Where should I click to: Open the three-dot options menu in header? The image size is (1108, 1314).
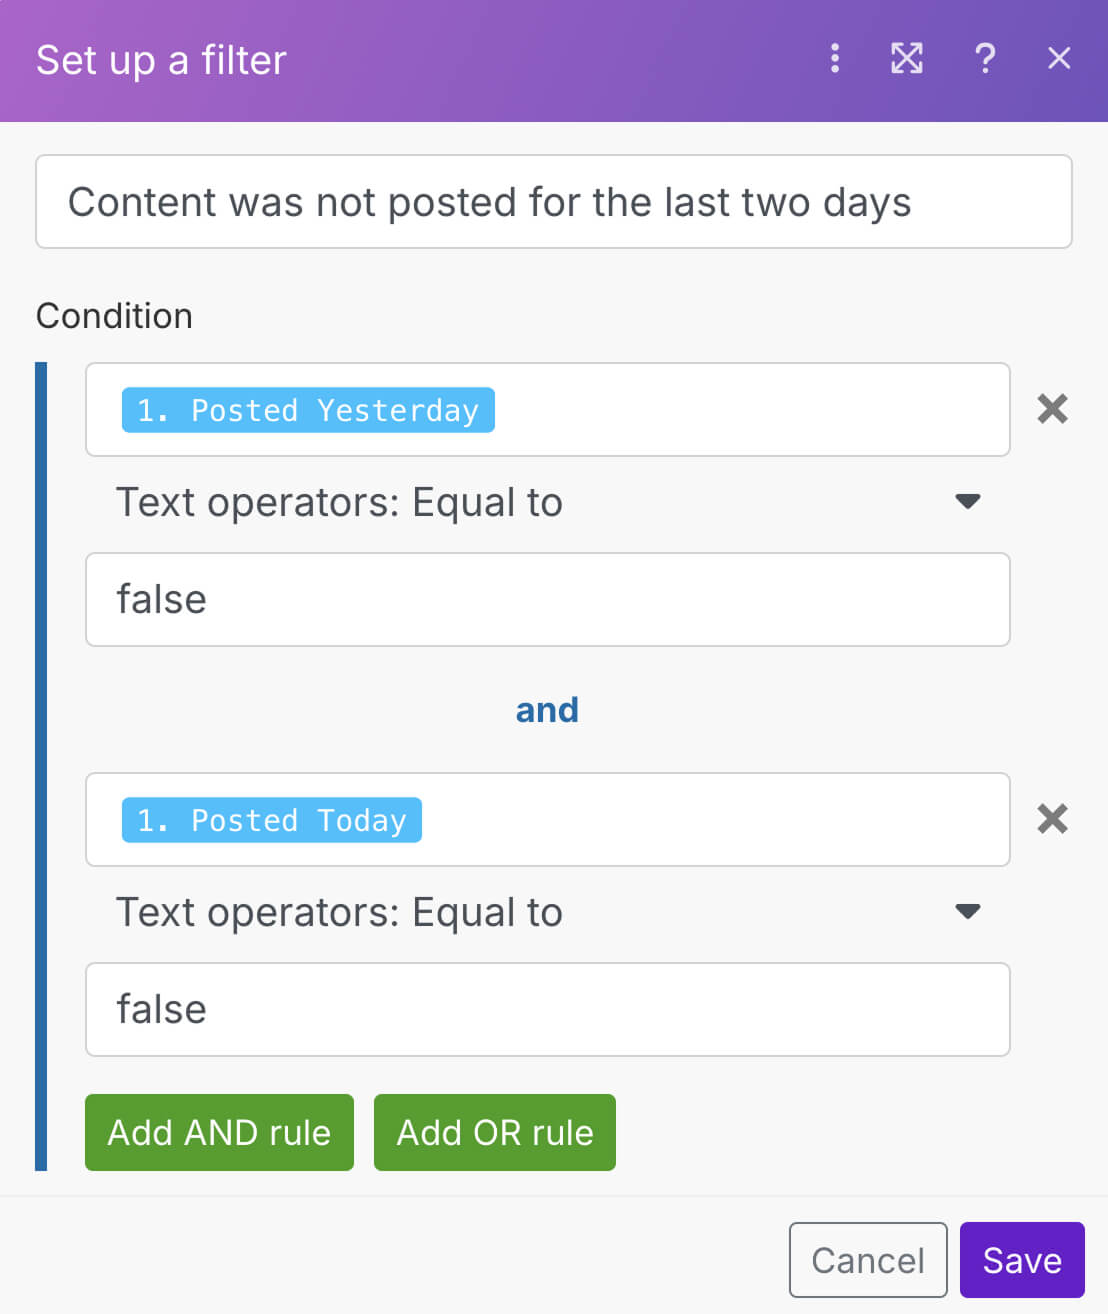click(835, 59)
